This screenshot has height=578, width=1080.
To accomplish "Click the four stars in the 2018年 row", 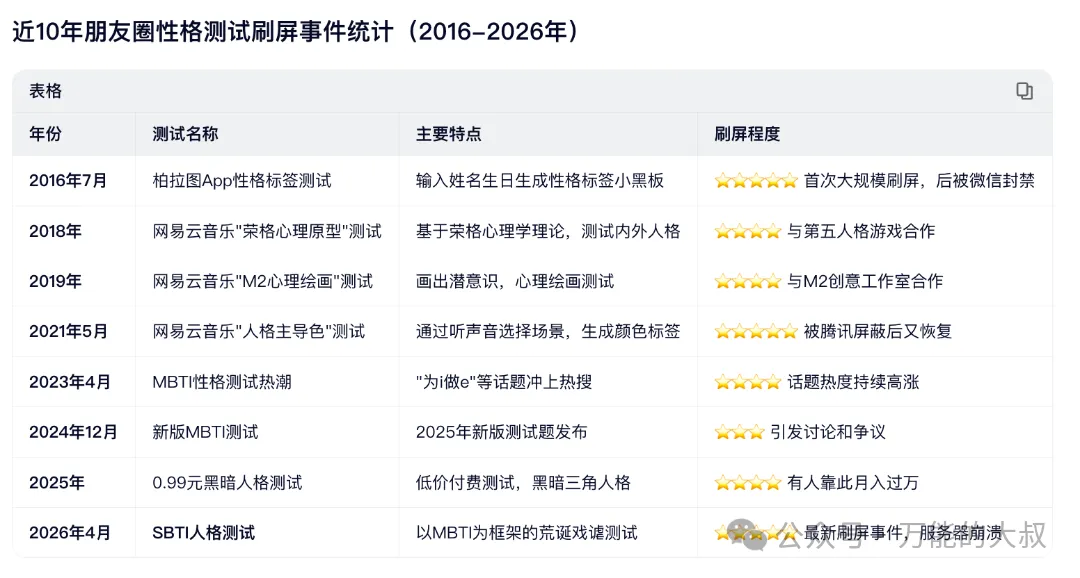I will tap(747, 231).
